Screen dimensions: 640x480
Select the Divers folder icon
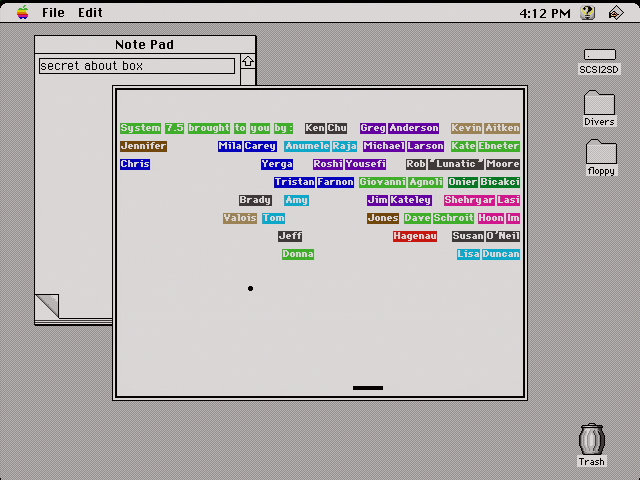pos(599,102)
